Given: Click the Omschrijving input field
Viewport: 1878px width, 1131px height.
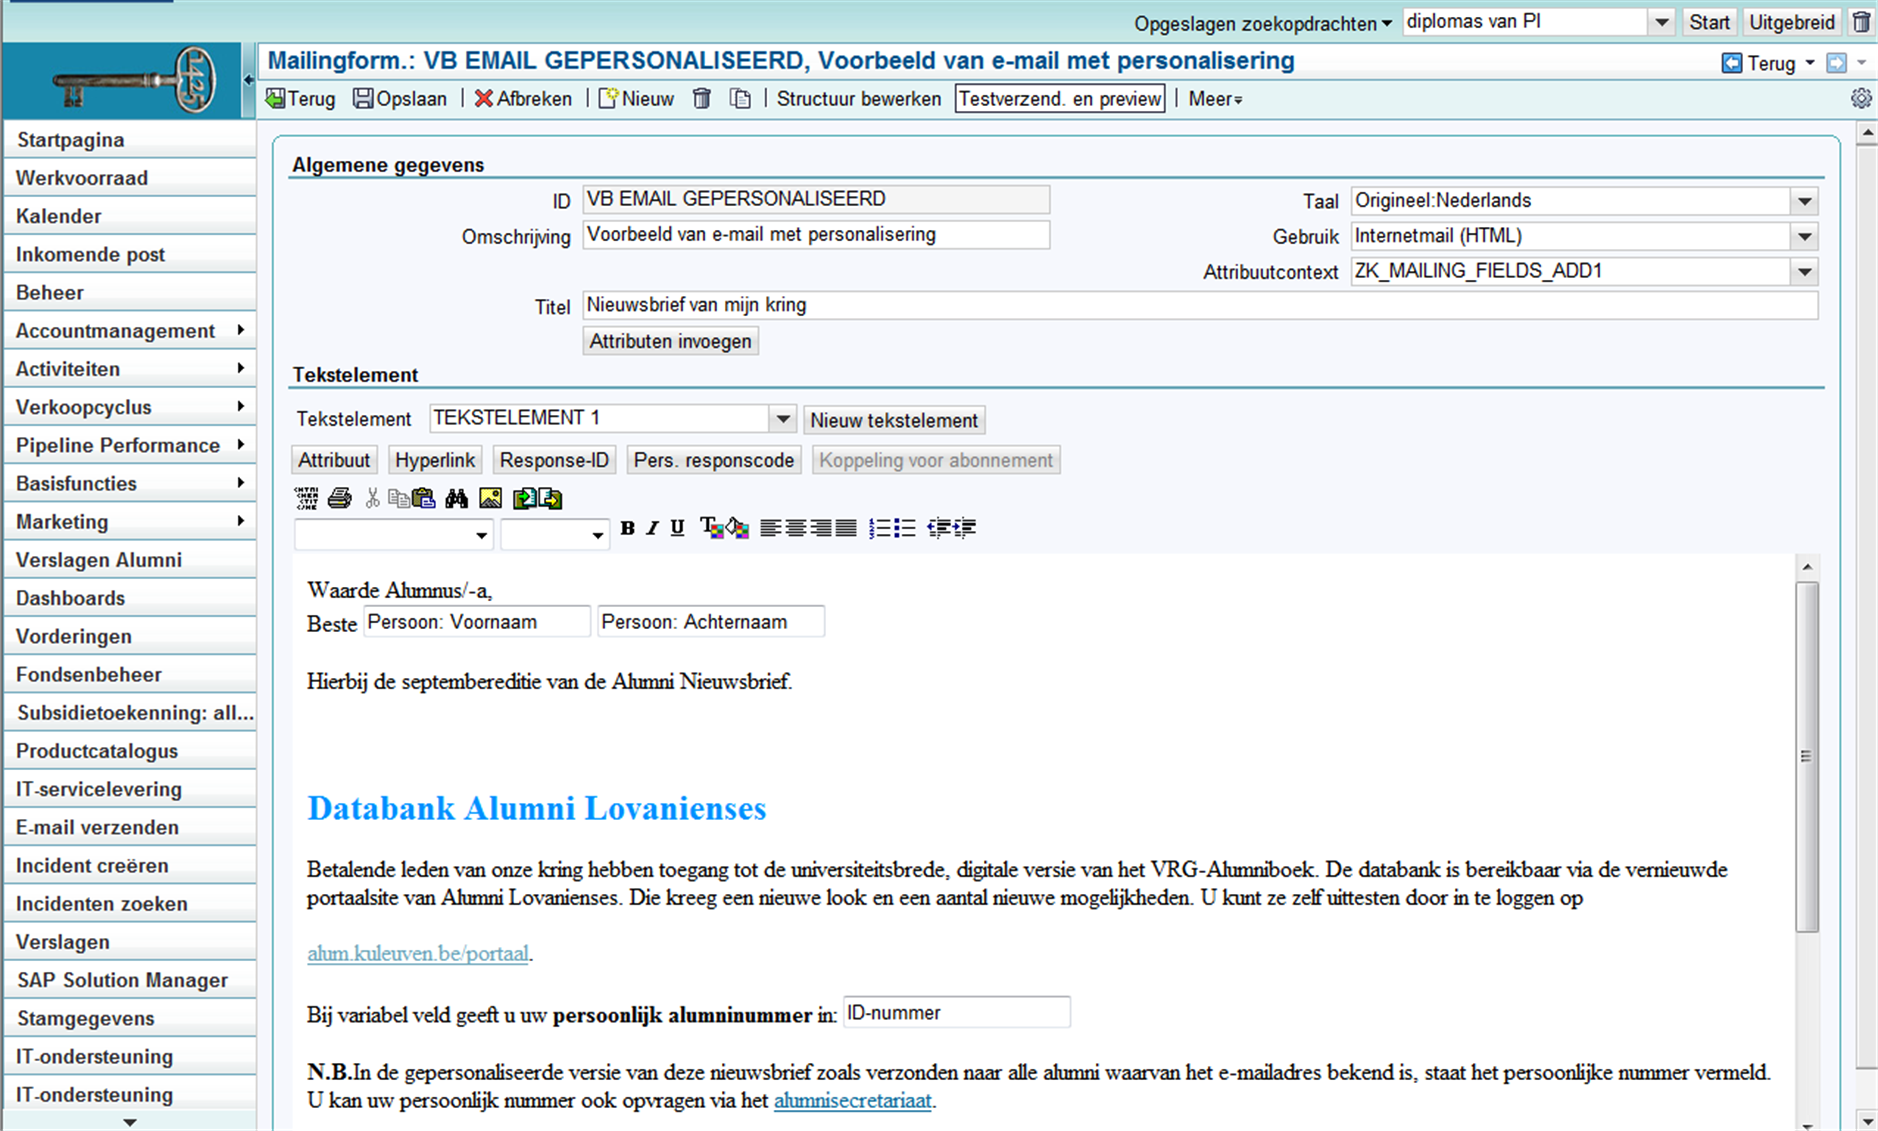Looking at the screenshot, I should click(x=816, y=235).
